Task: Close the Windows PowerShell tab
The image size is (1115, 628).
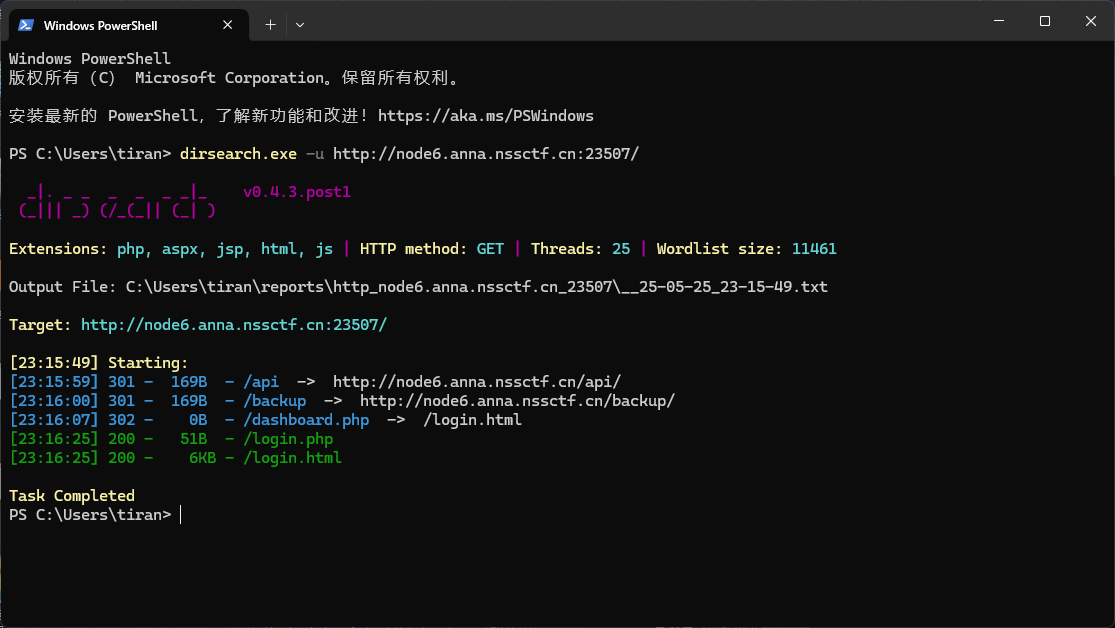Action: [x=230, y=25]
